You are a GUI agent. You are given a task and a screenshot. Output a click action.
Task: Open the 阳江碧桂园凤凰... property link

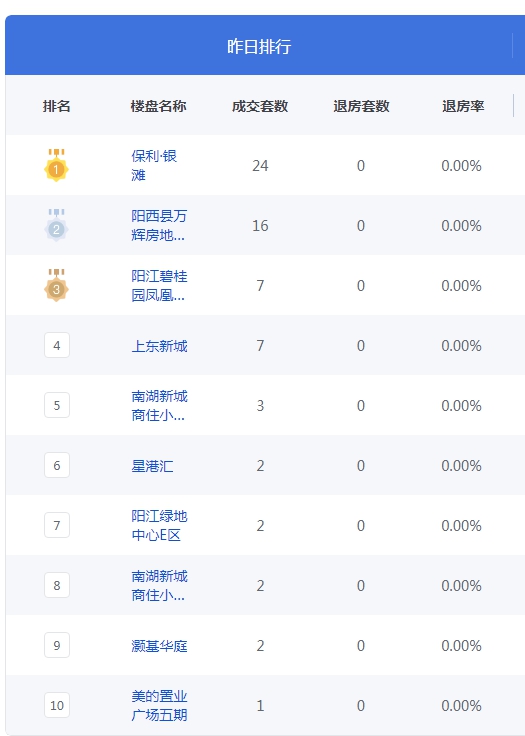[x=159, y=285]
